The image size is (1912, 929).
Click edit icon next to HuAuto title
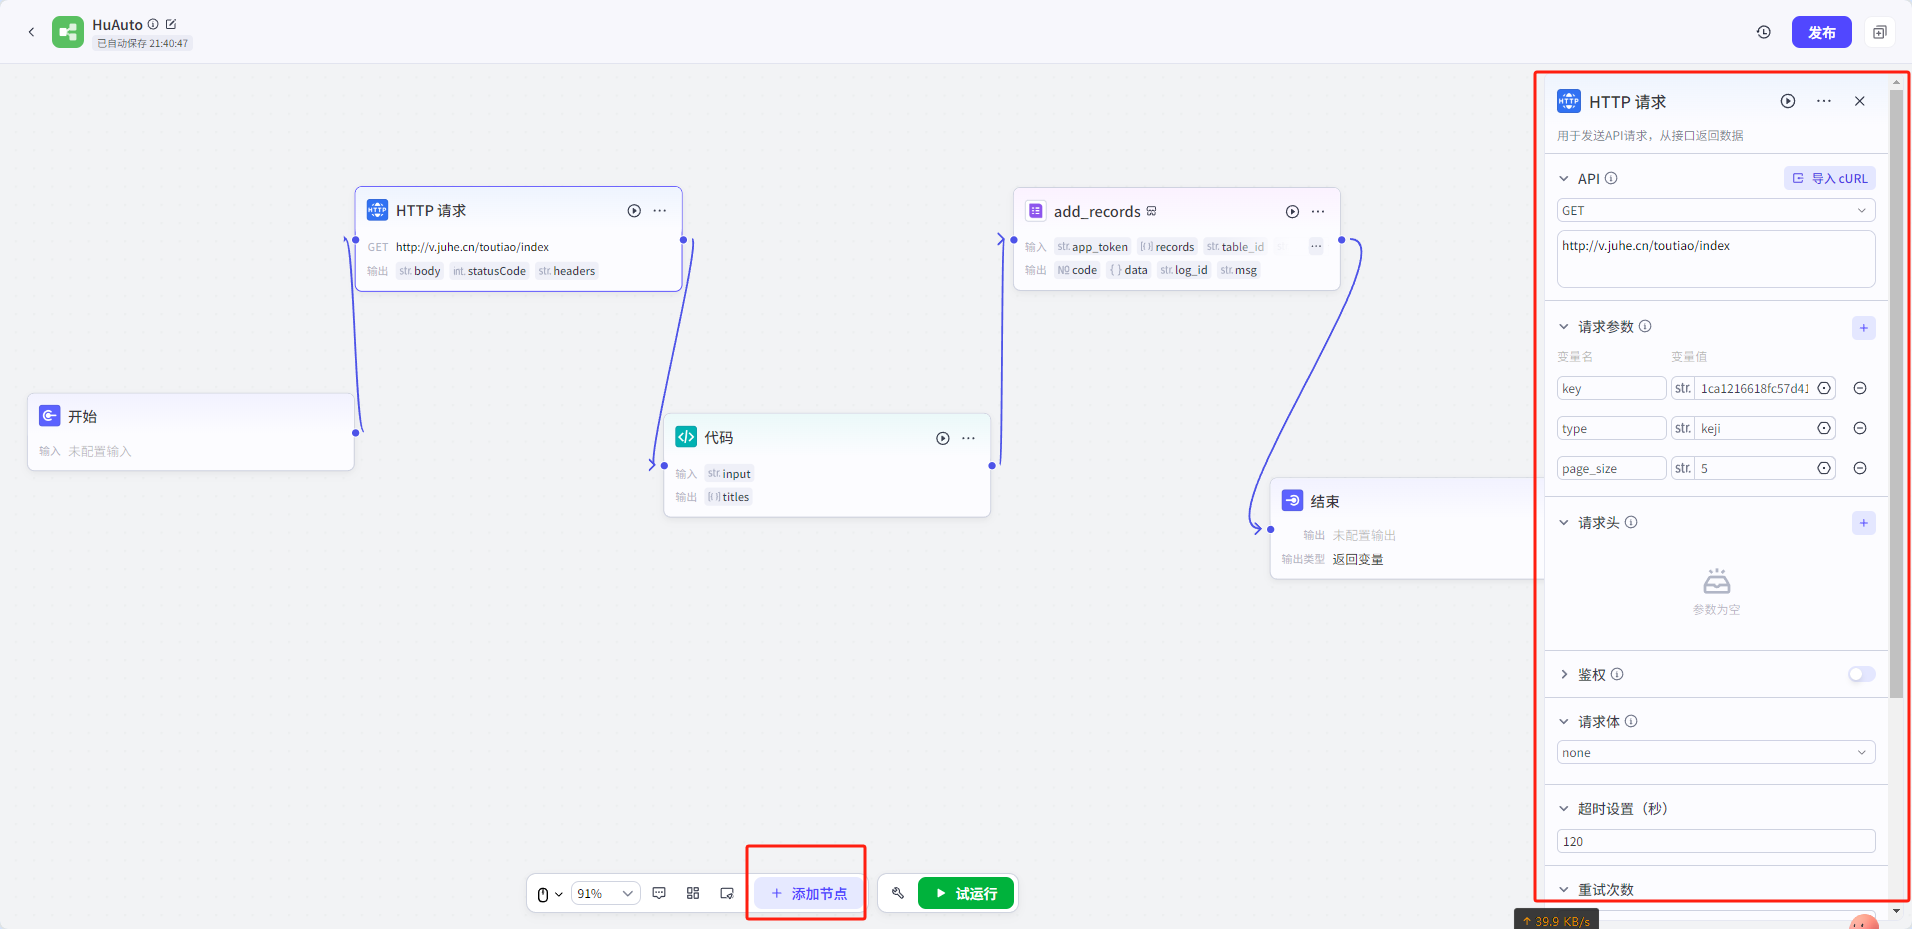[x=171, y=24]
